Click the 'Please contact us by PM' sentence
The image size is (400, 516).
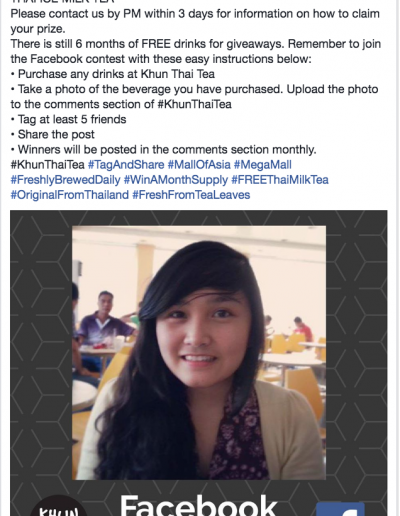195,21
